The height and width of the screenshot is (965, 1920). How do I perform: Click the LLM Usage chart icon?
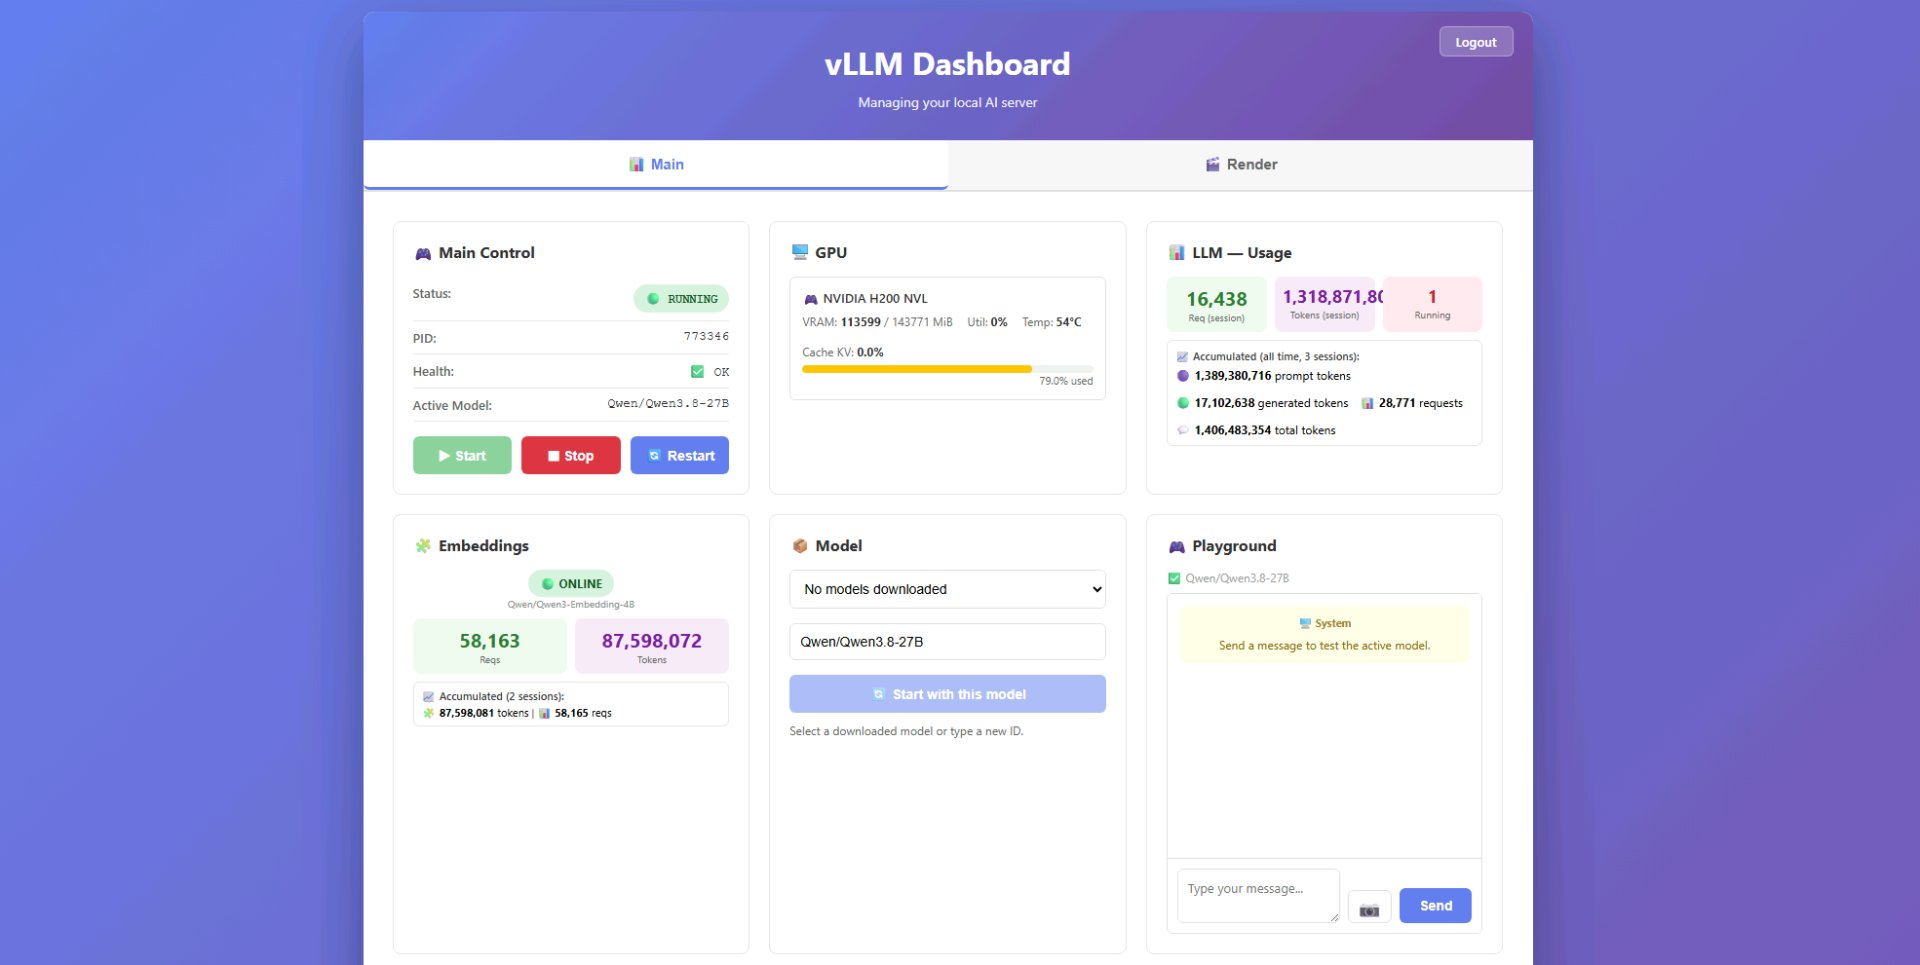pos(1177,253)
